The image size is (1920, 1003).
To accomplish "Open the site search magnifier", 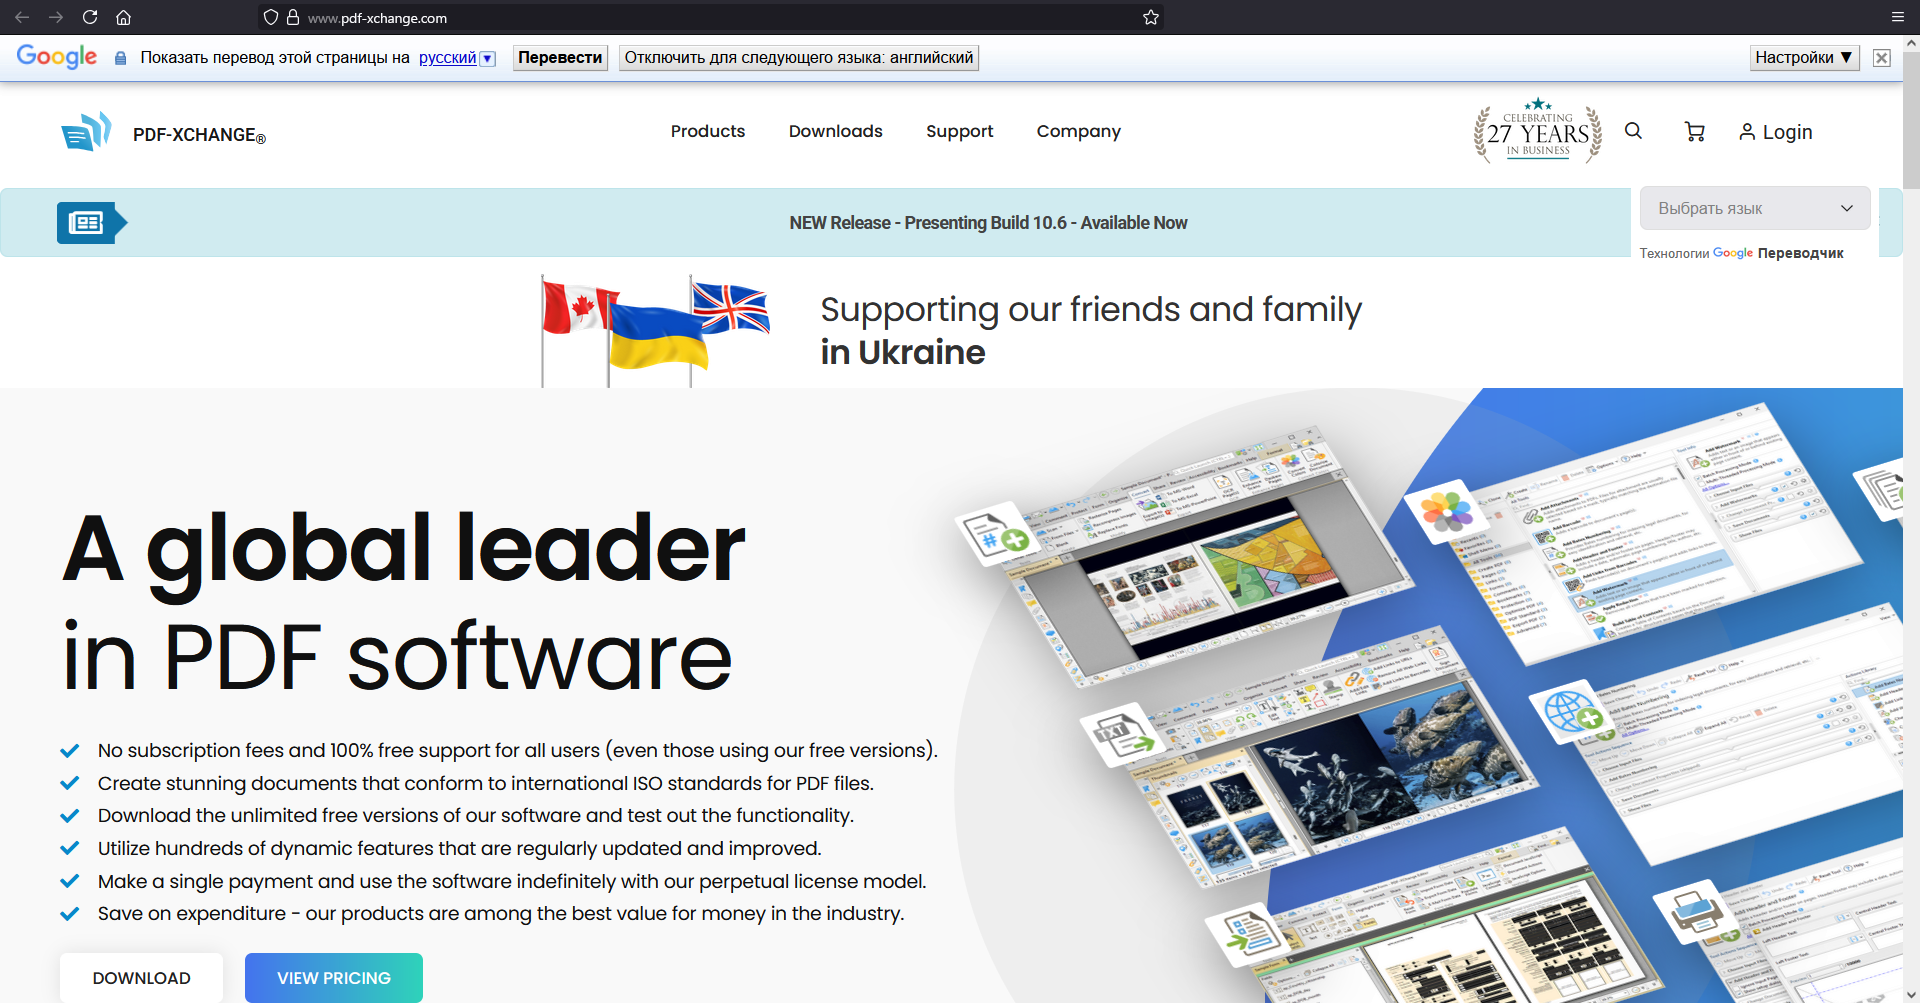I will pyautogui.click(x=1633, y=131).
